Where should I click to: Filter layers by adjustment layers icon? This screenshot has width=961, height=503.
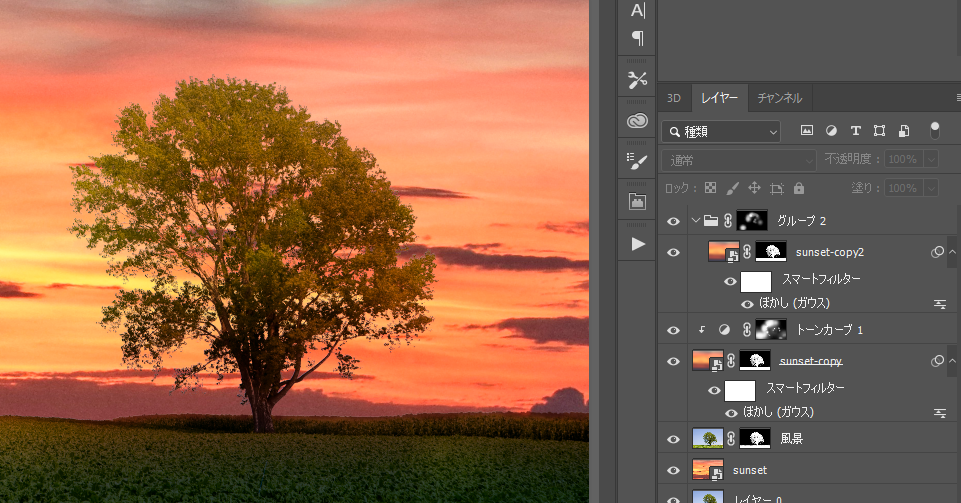pyautogui.click(x=831, y=131)
